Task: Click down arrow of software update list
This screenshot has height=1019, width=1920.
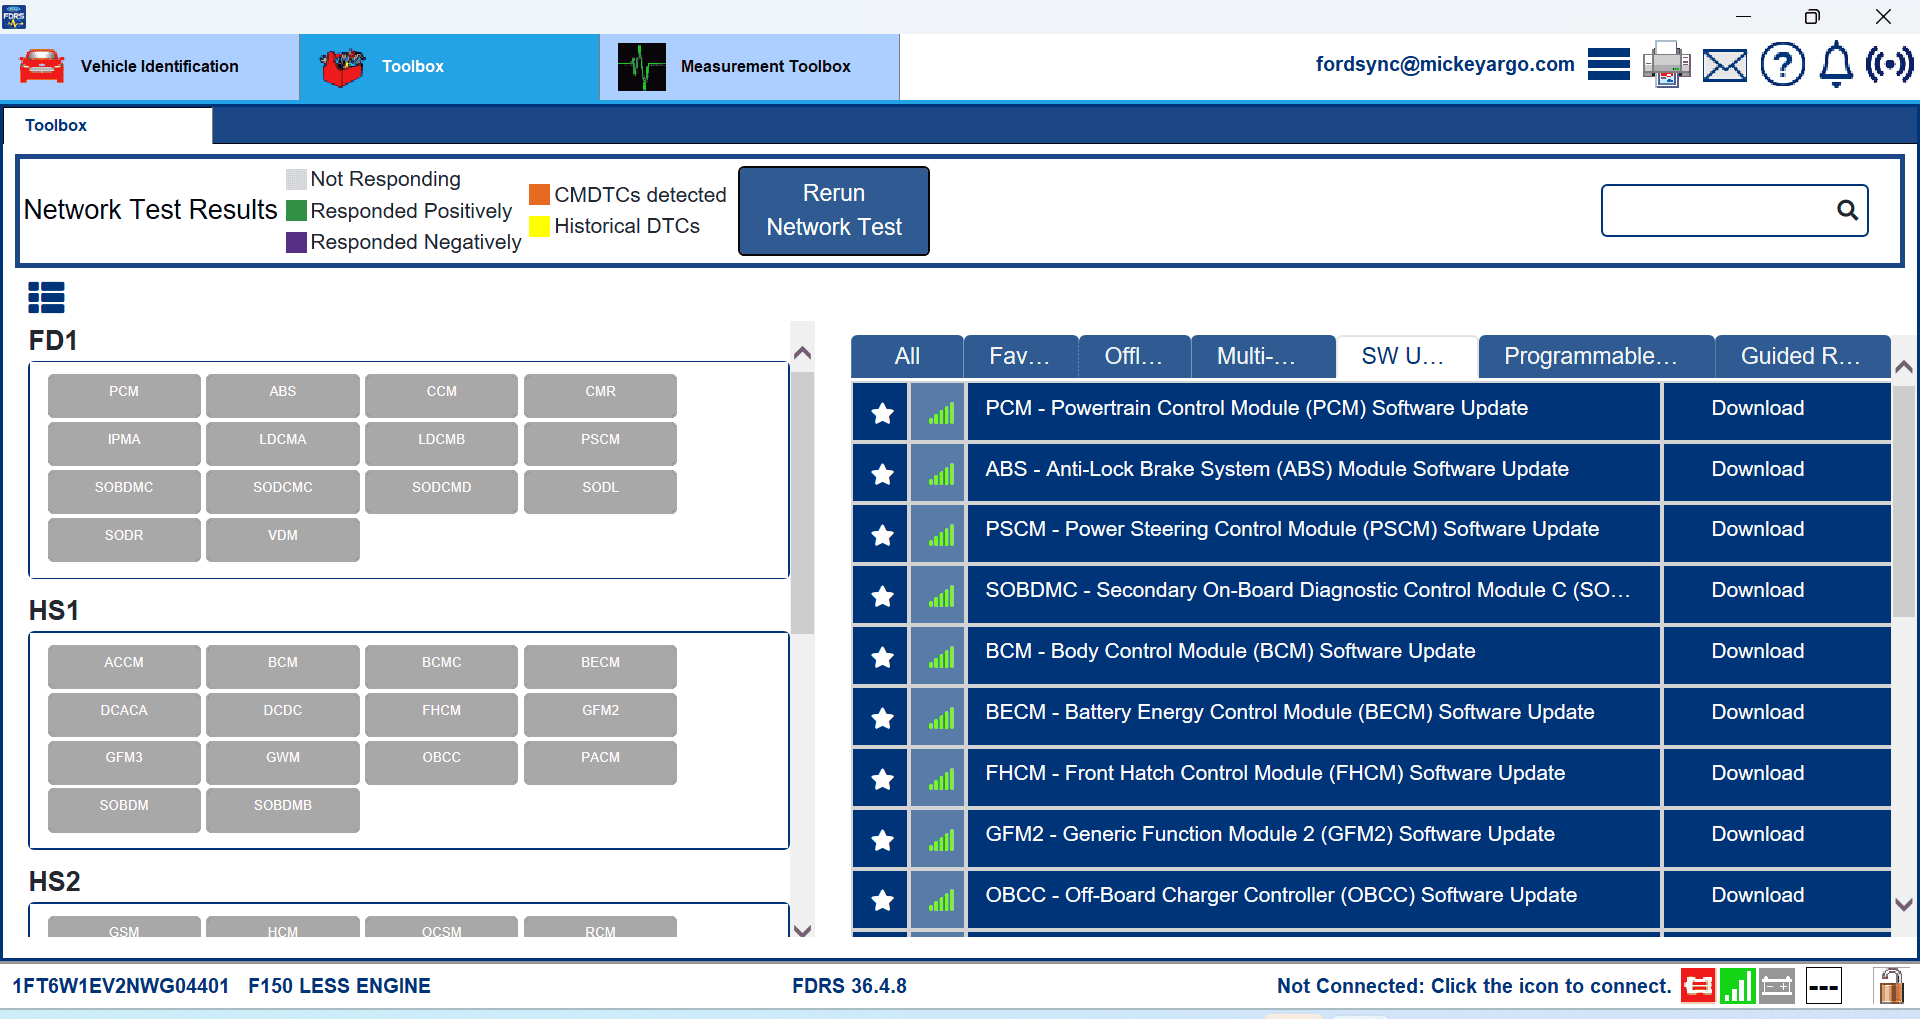Action: point(1904,904)
